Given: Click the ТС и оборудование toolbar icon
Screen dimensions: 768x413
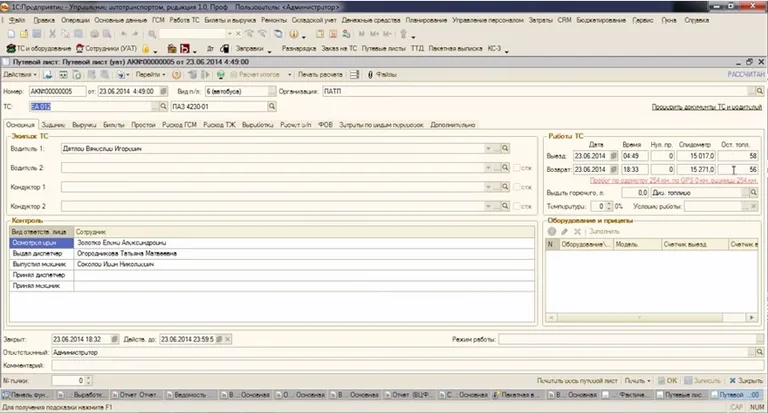Looking at the screenshot, I should point(40,47).
